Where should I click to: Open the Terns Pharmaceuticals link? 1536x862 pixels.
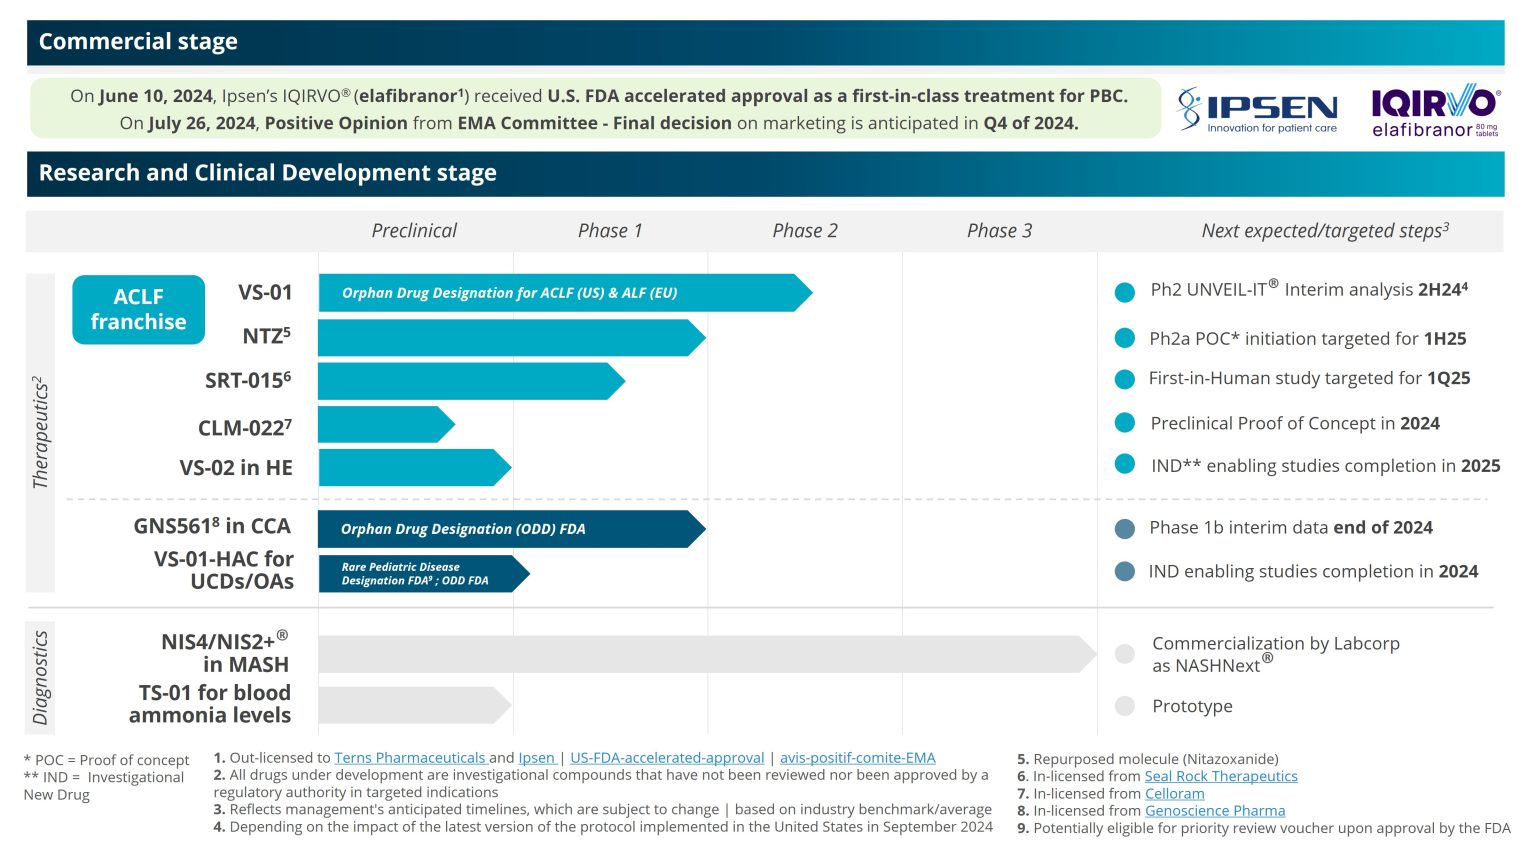point(410,758)
